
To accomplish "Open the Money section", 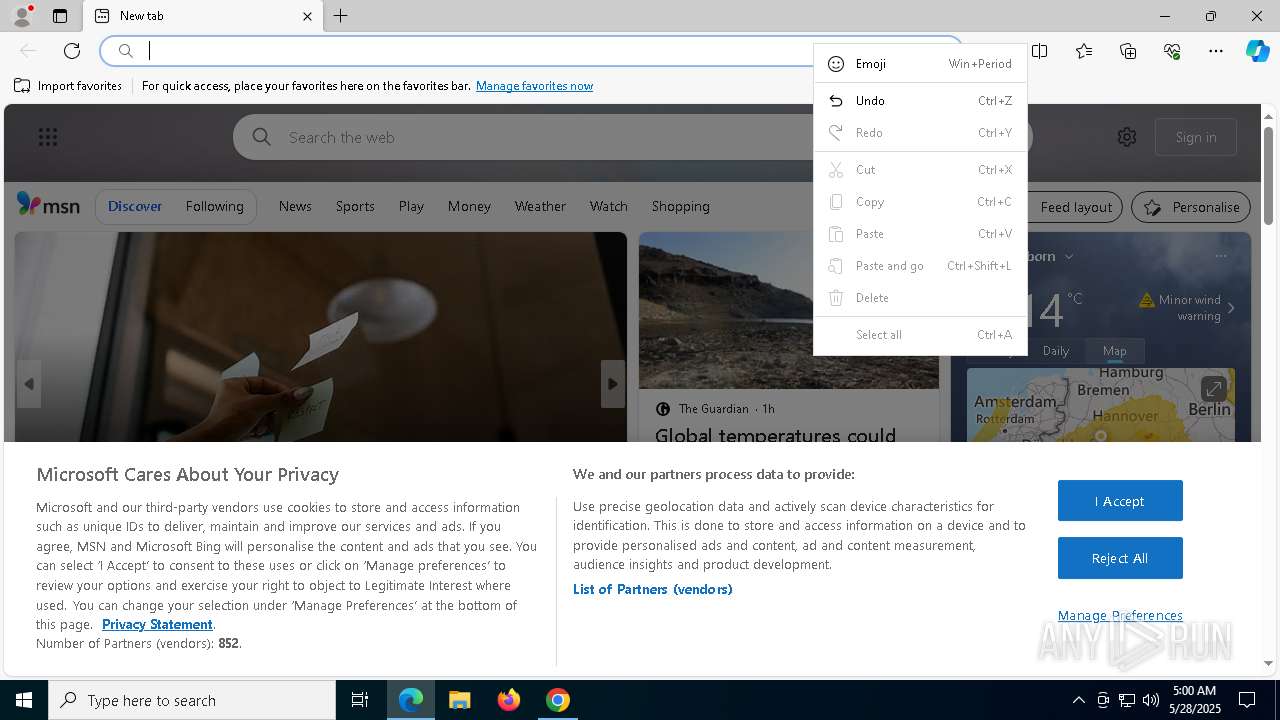I will [469, 206].
